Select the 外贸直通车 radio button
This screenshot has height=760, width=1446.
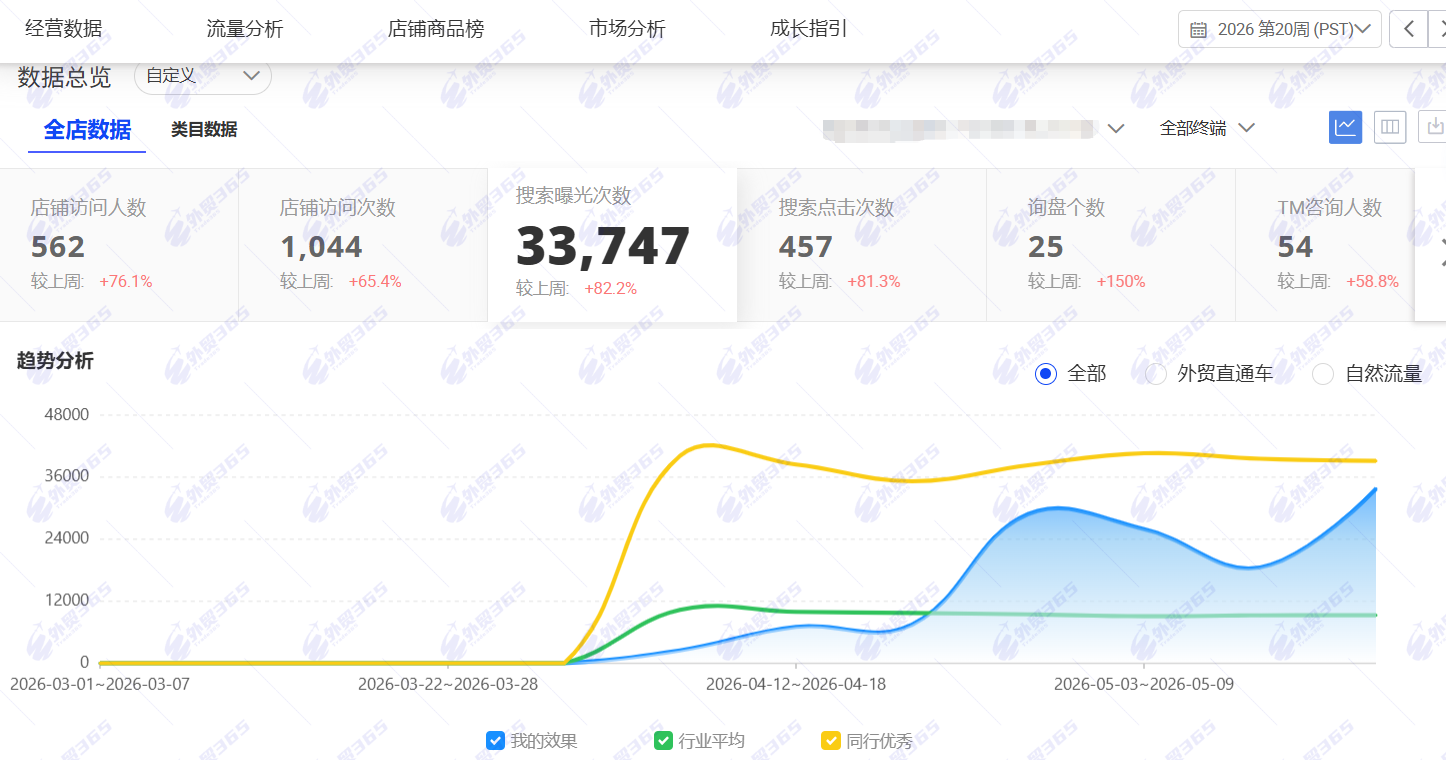coord(1156,374)
